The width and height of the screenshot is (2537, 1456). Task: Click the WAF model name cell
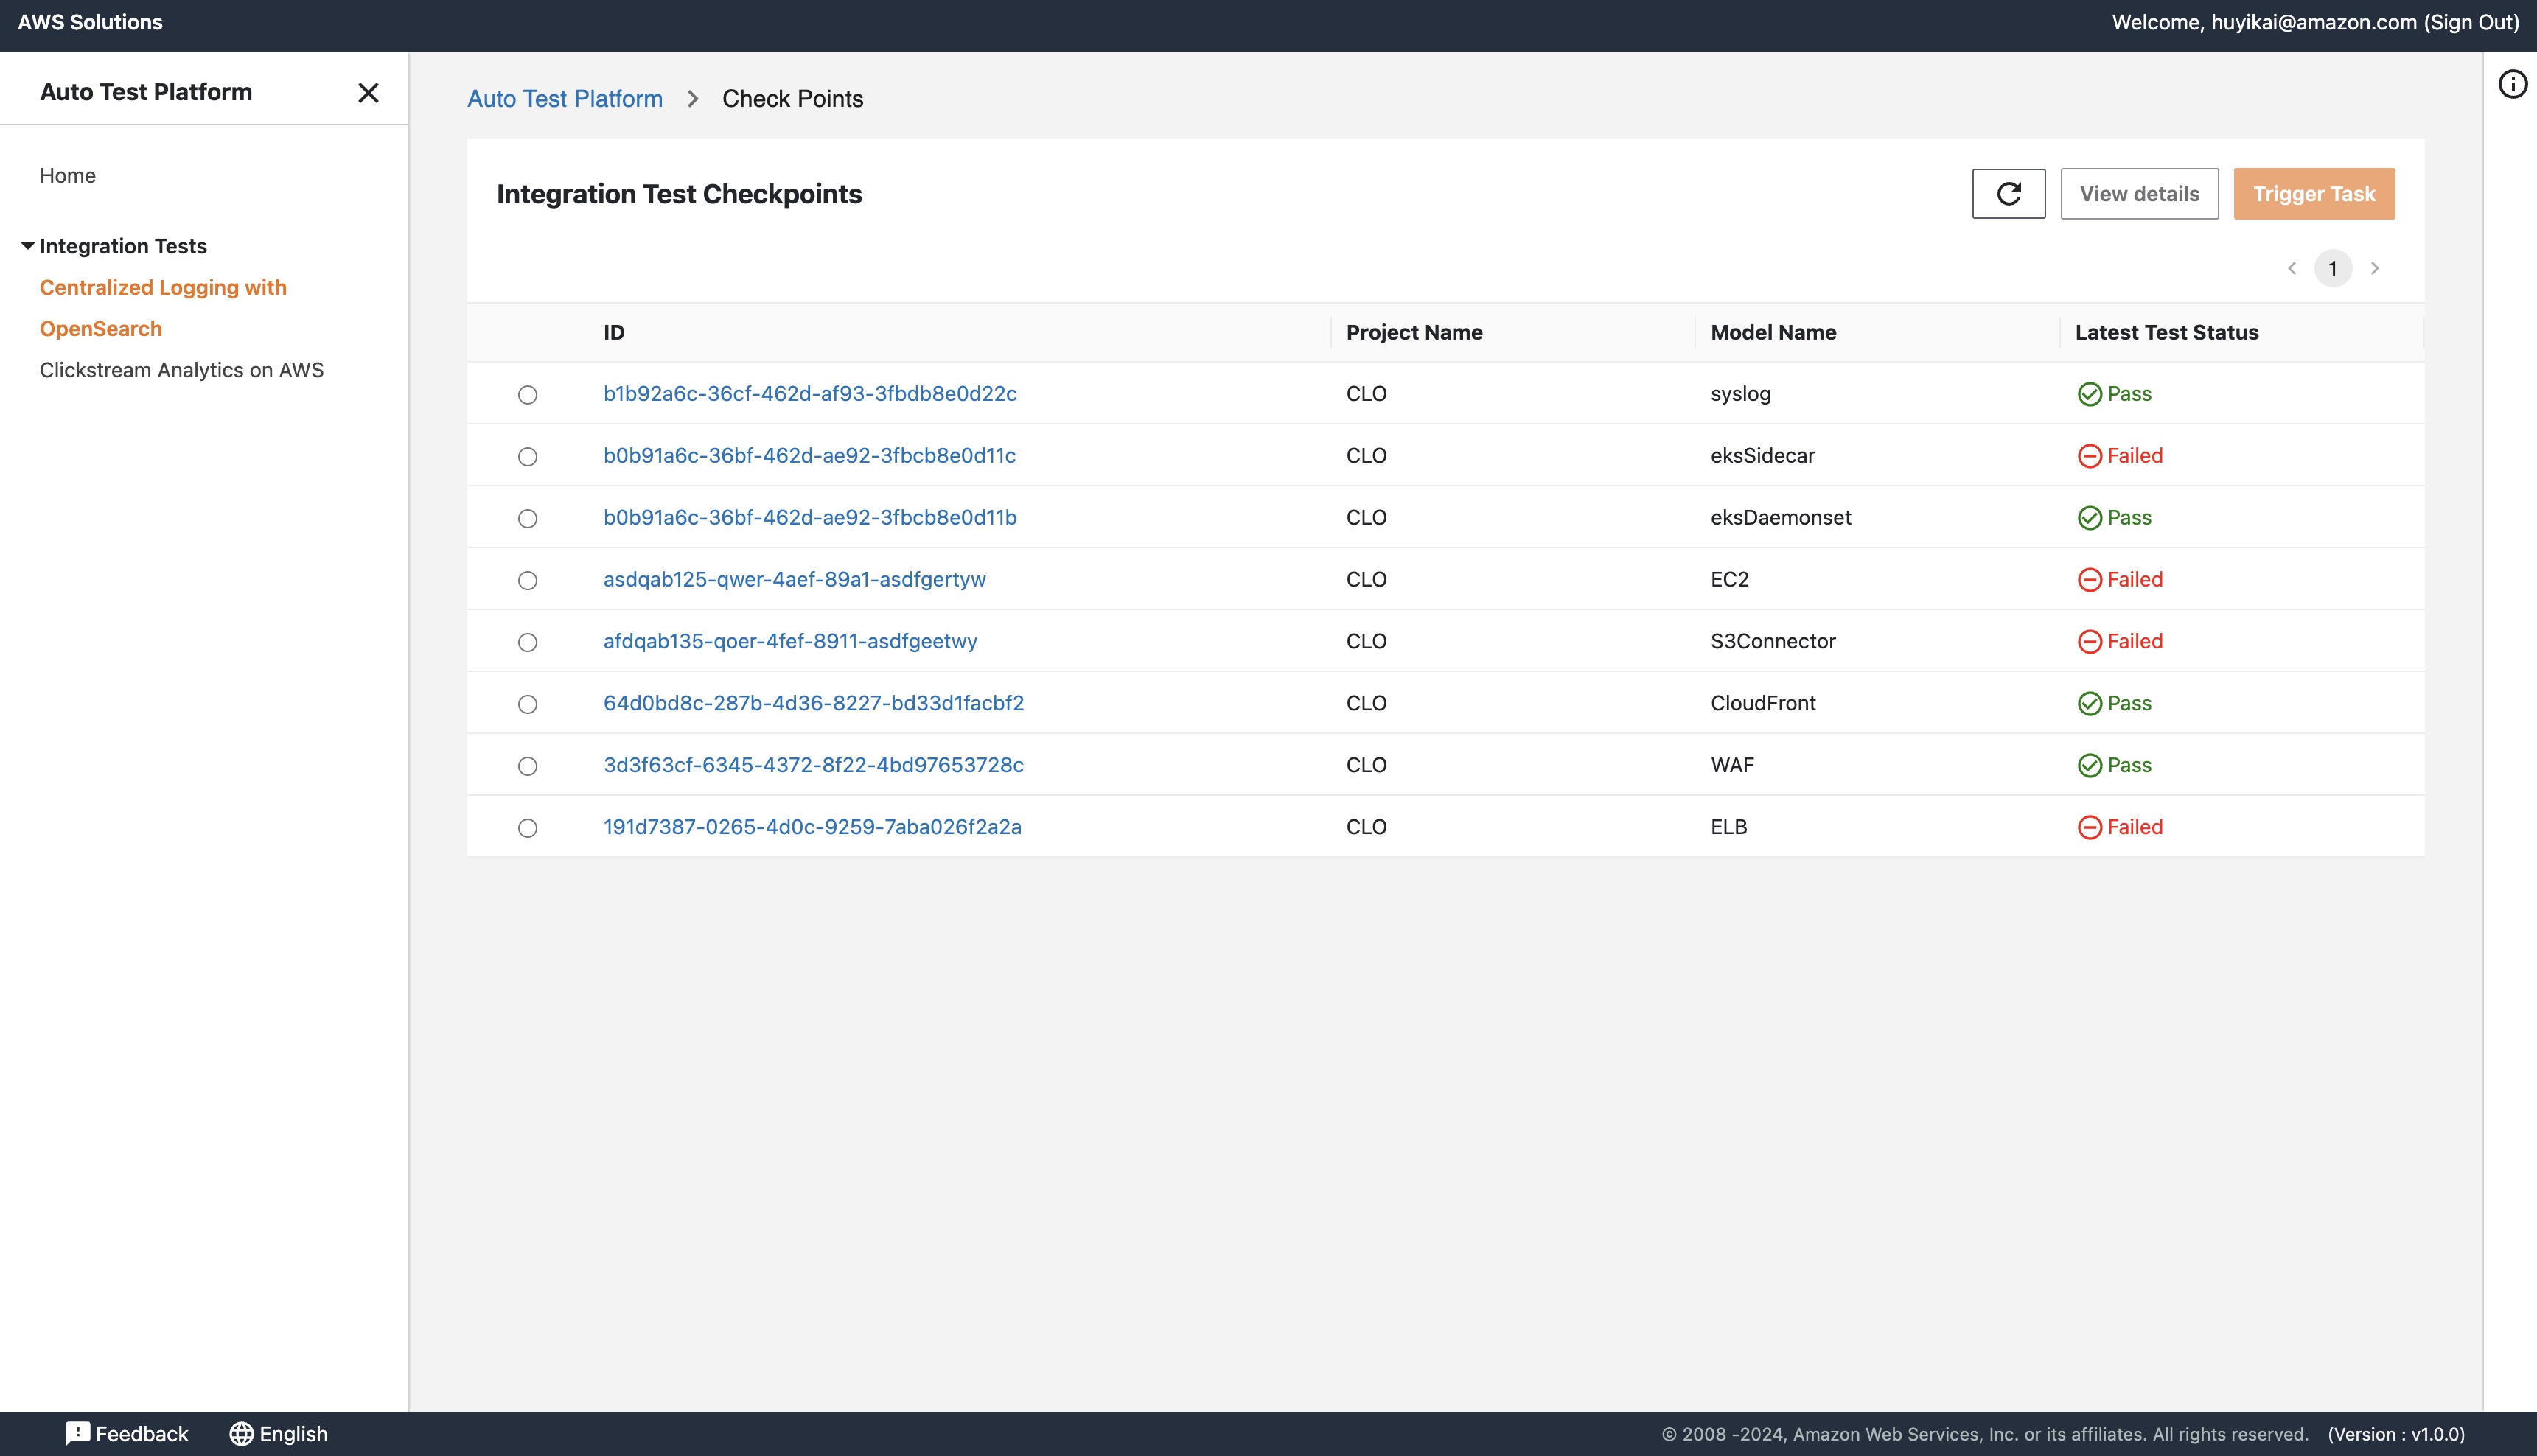click(x=1732, y=766)
